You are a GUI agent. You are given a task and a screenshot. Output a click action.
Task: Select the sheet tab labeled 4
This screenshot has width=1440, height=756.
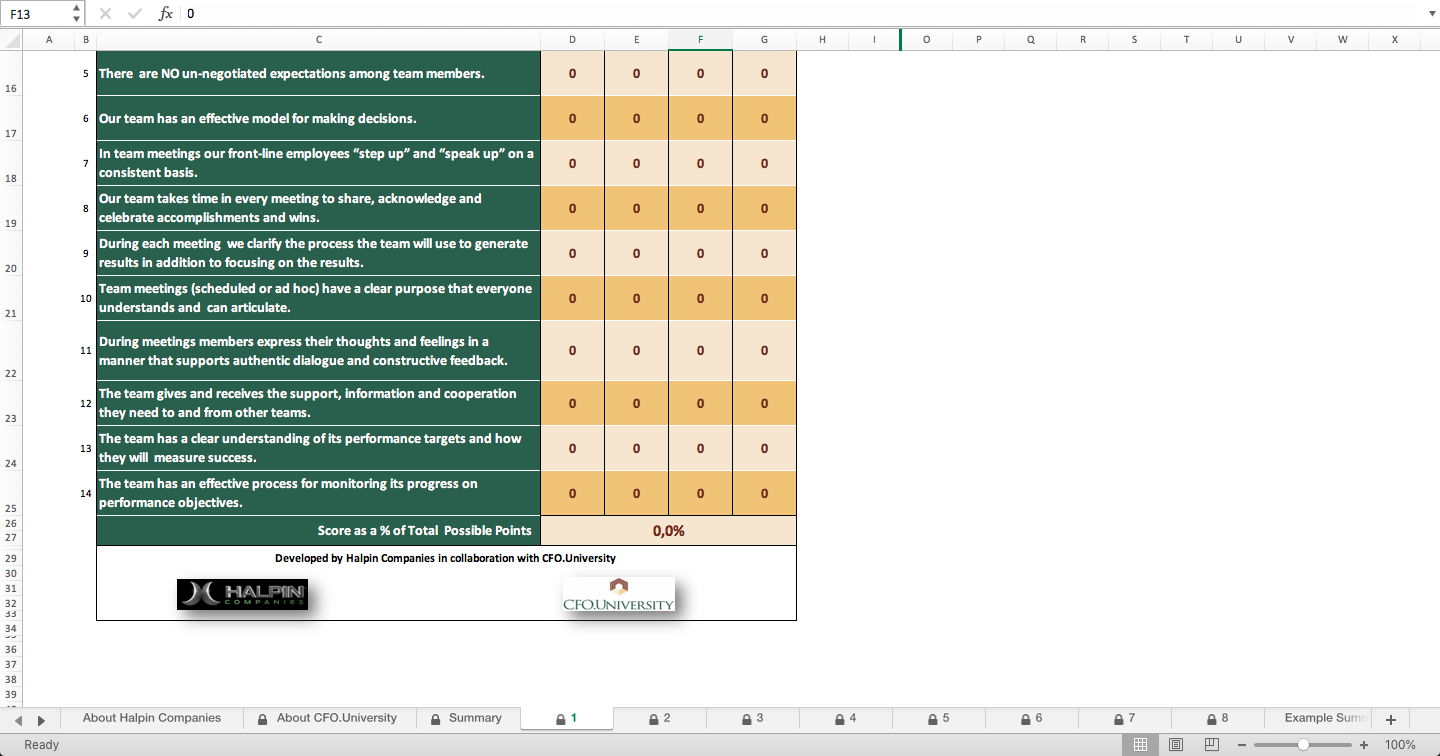(845, 718)
